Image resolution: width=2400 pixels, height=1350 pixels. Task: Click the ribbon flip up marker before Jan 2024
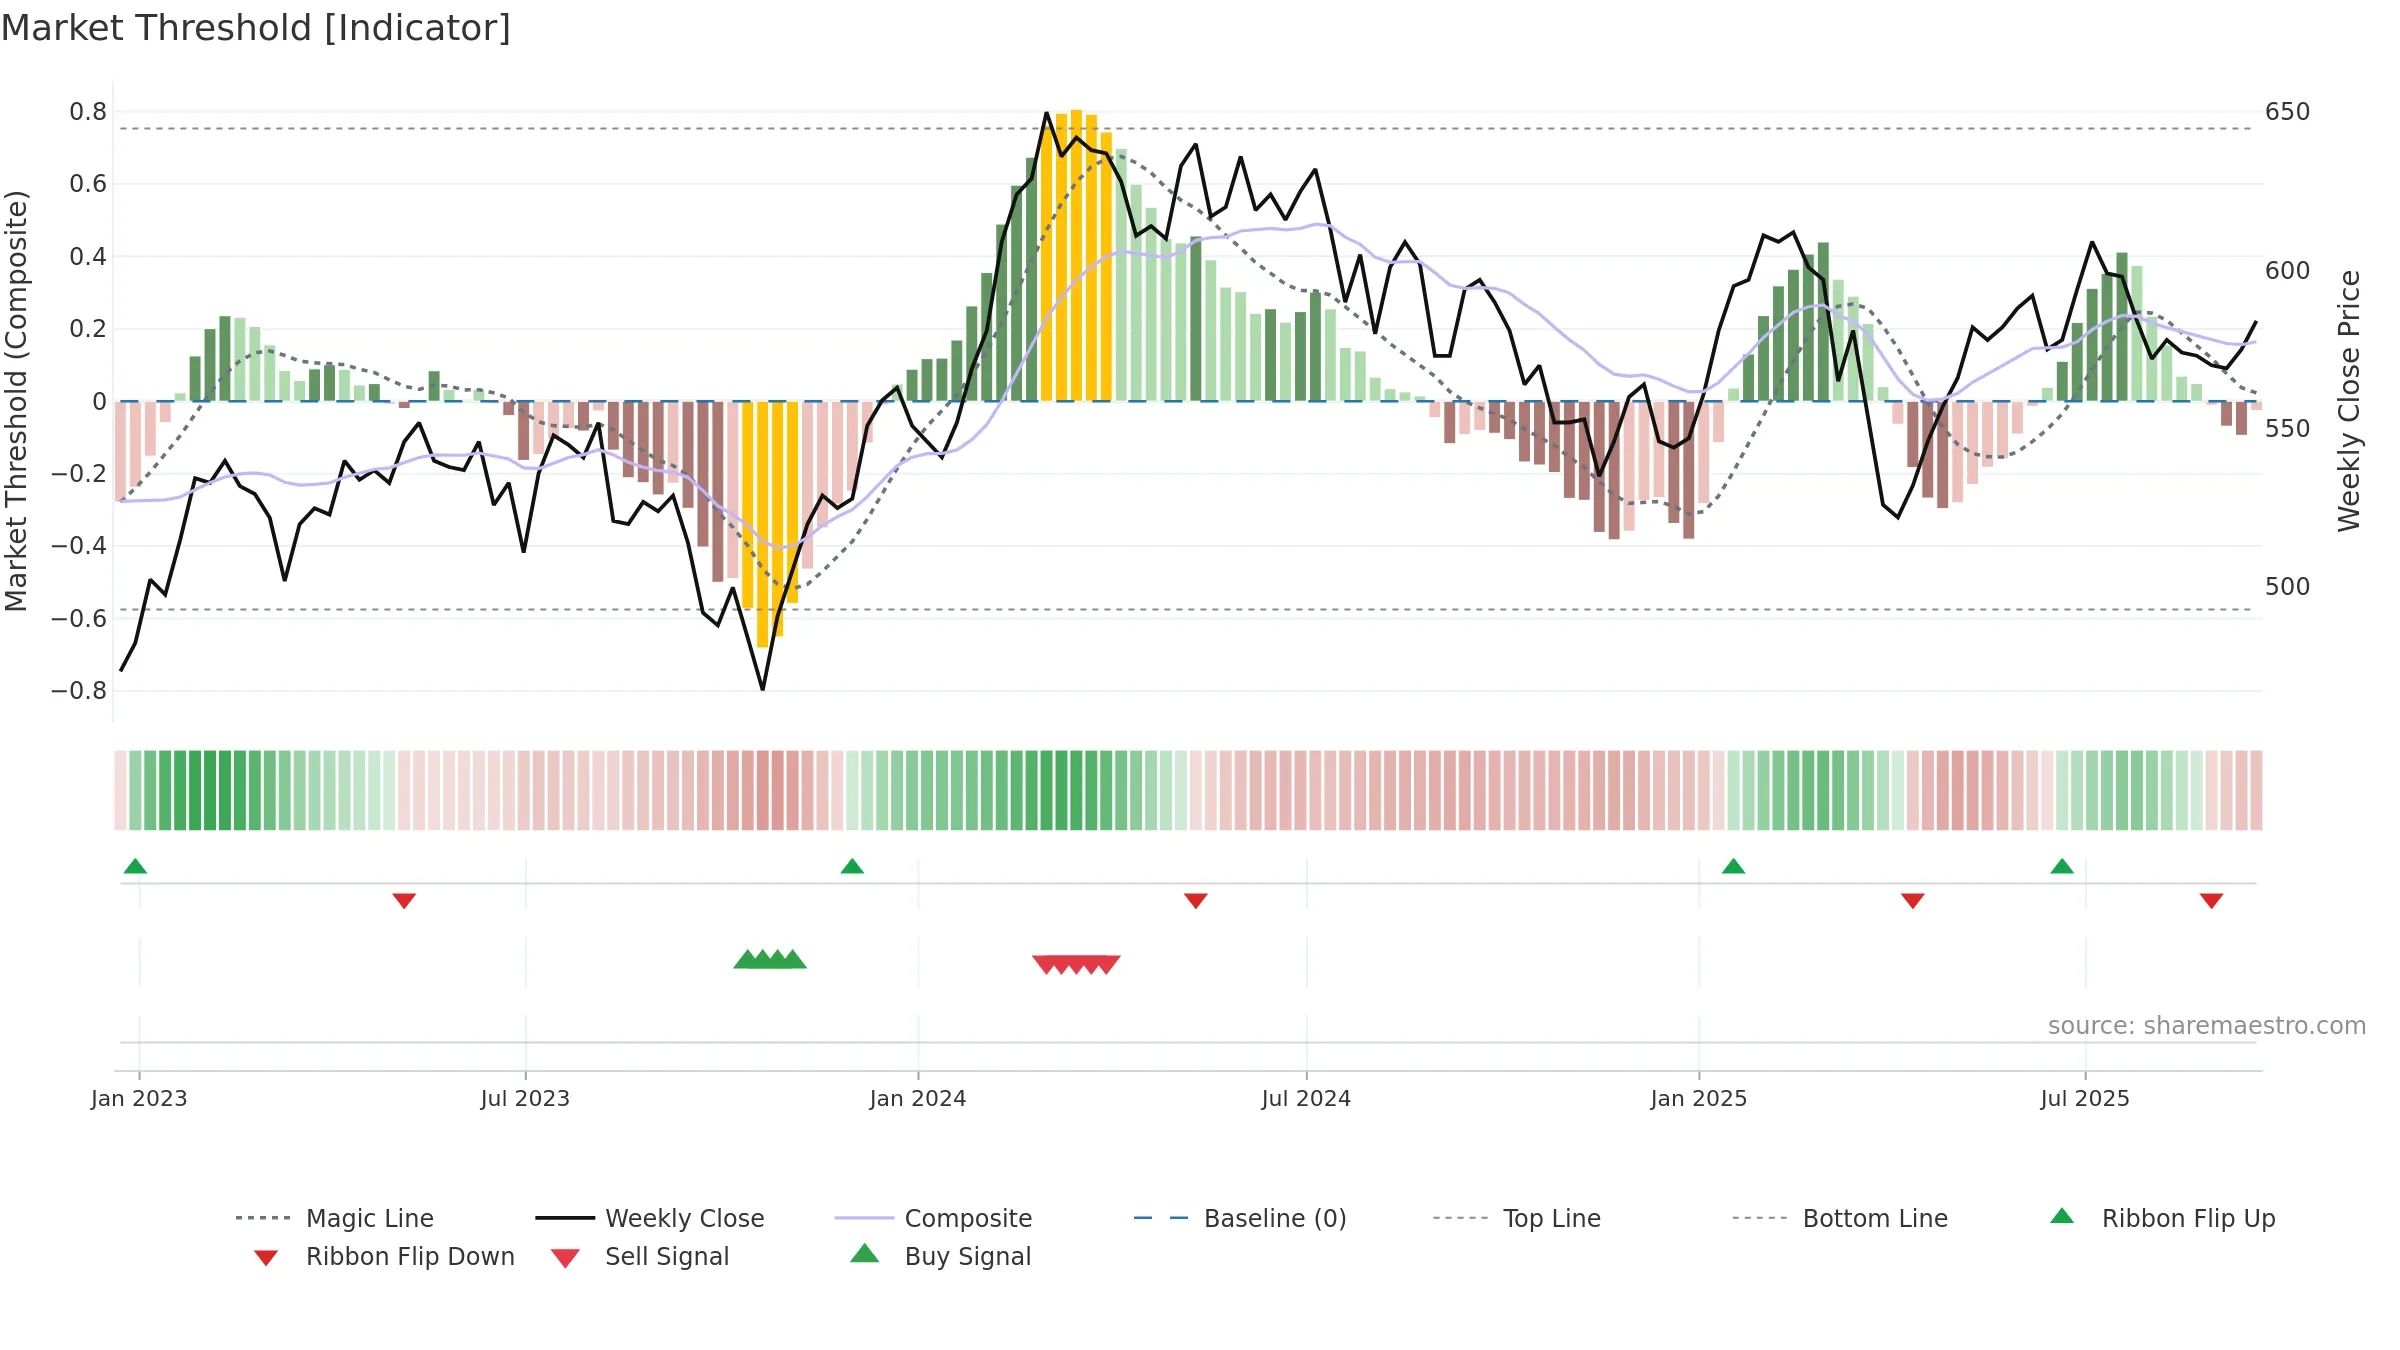click(x=852, y=866)
